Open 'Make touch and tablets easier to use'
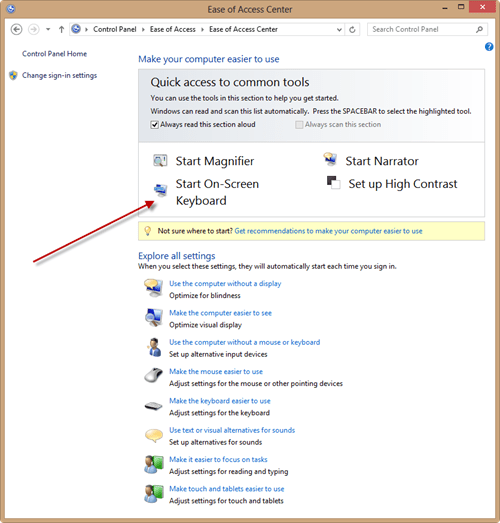 tap(226, 489)
